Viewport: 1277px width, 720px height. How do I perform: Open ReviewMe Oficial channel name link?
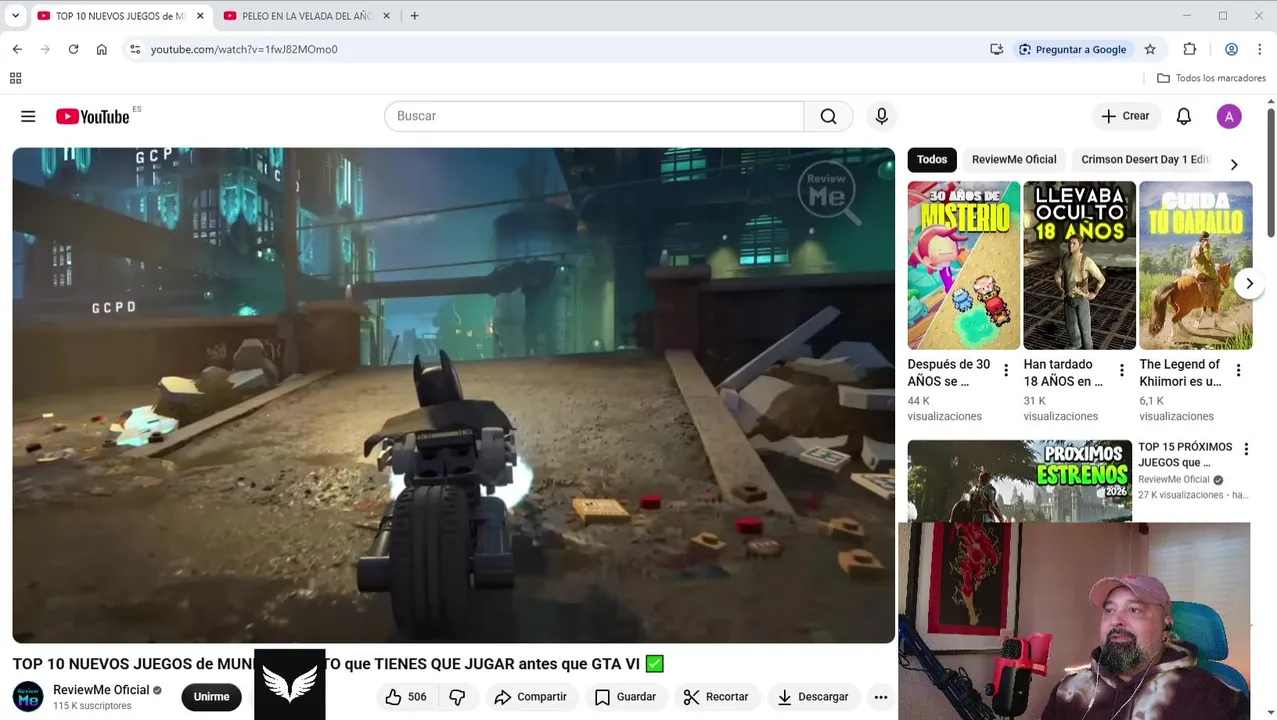tap(101, 690)
